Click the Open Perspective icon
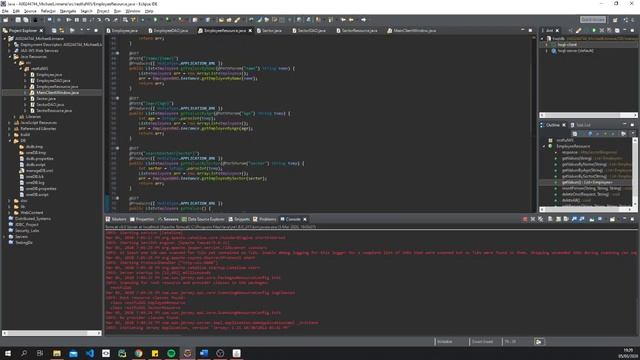640x360 pixels. point(615,20)
